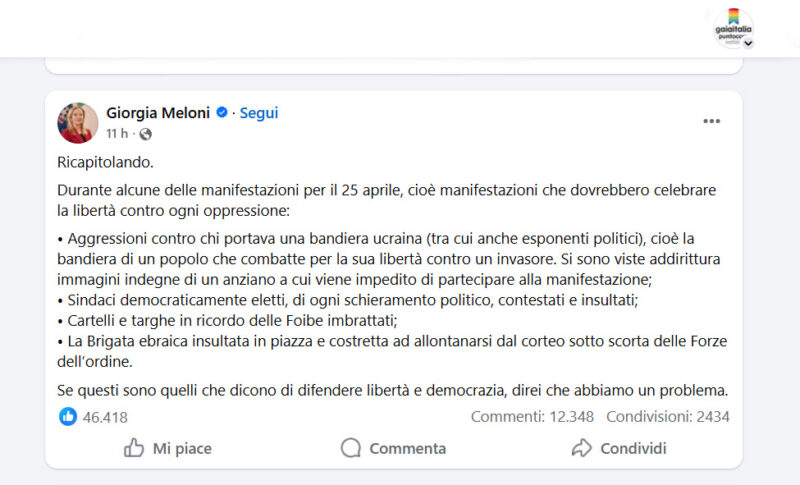Viewport: 800px width, 485px height.
Task: View the 46.418 reactions count
Action: point(105,417)
